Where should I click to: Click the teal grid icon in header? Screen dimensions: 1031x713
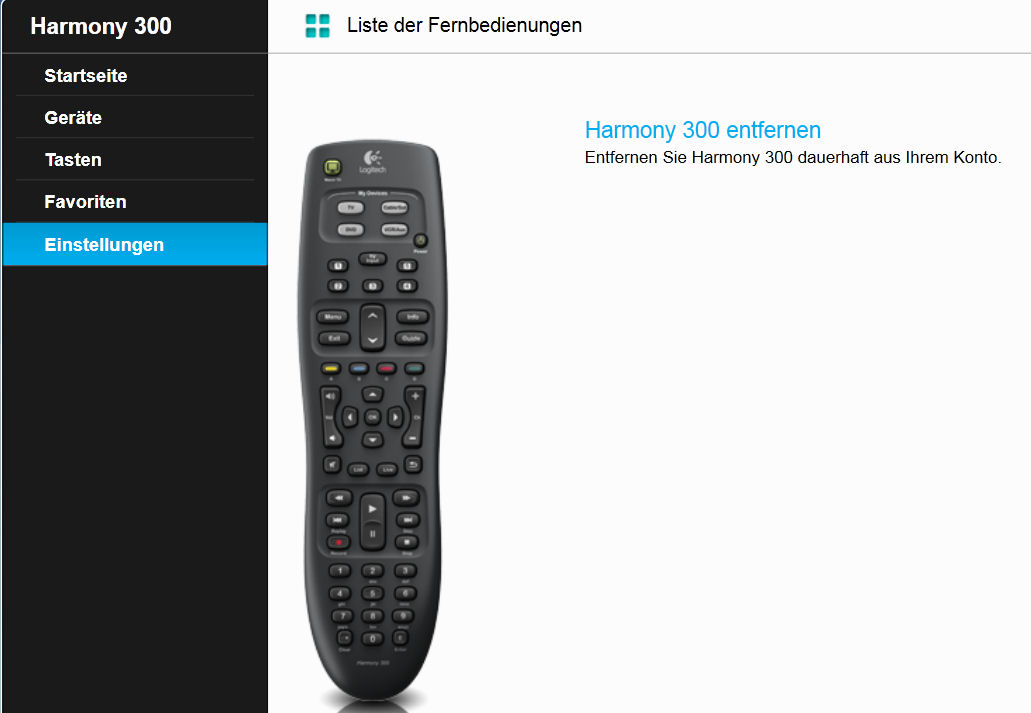[318, 26]
